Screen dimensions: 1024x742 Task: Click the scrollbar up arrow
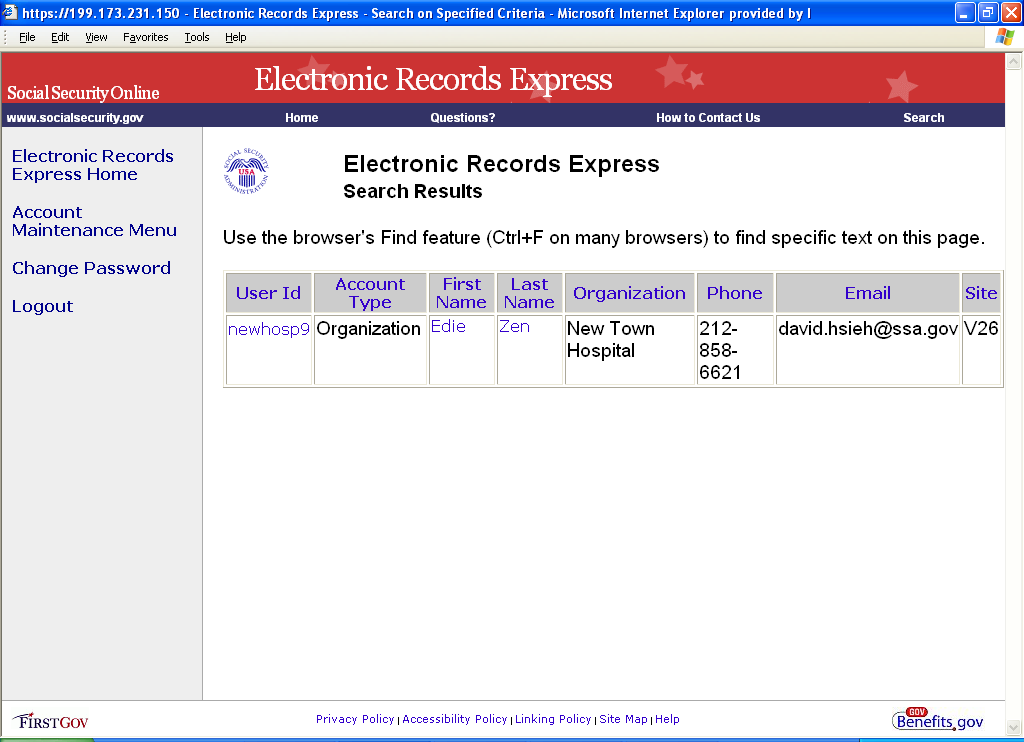pos(1014,61)
